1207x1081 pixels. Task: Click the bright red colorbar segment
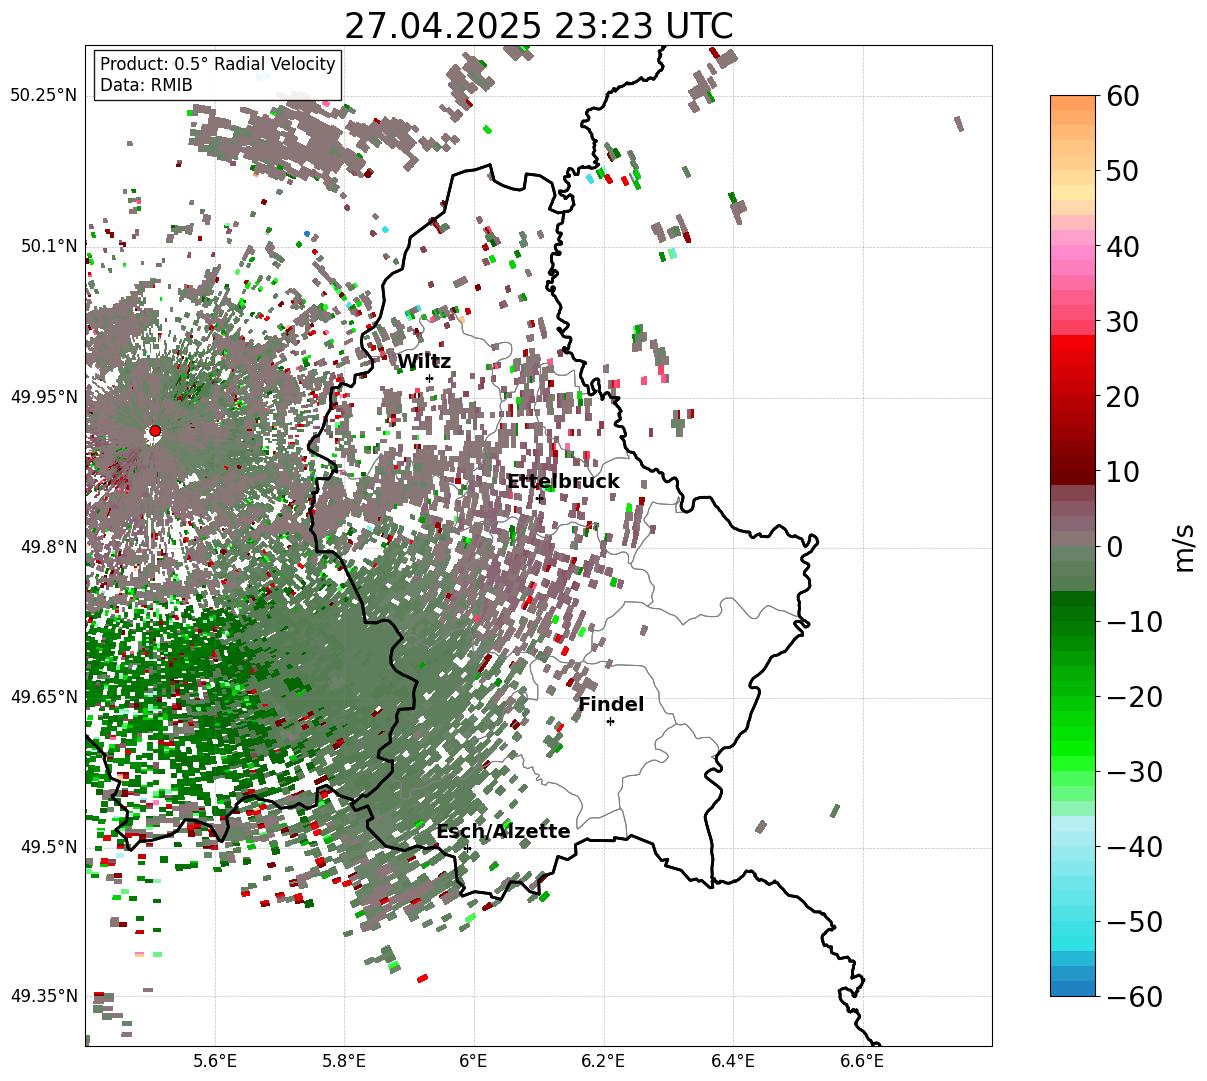click(1073, 342)
